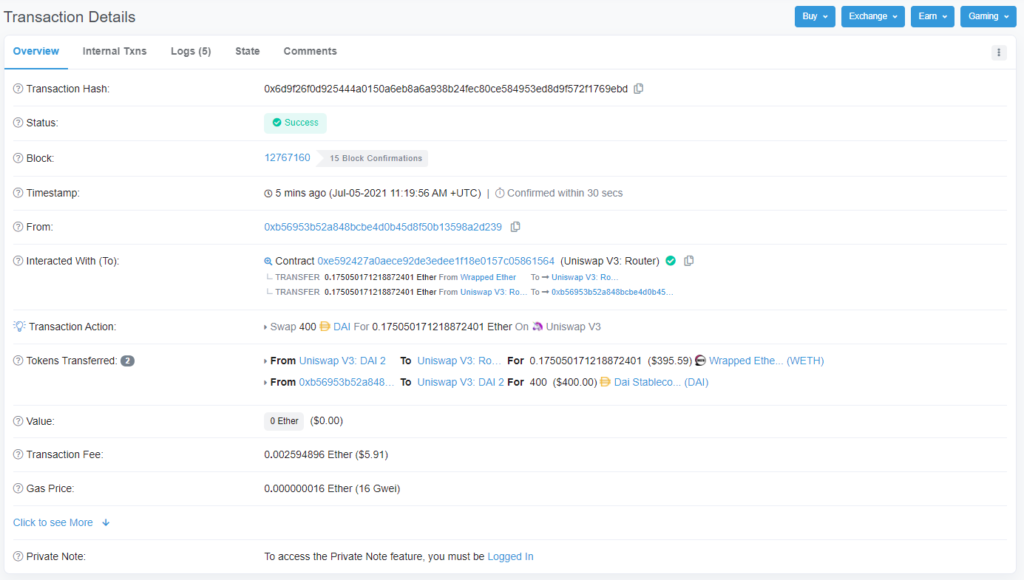Click the help icon beside Timestamp
The image size is (1024, 580).
[18, 193]
